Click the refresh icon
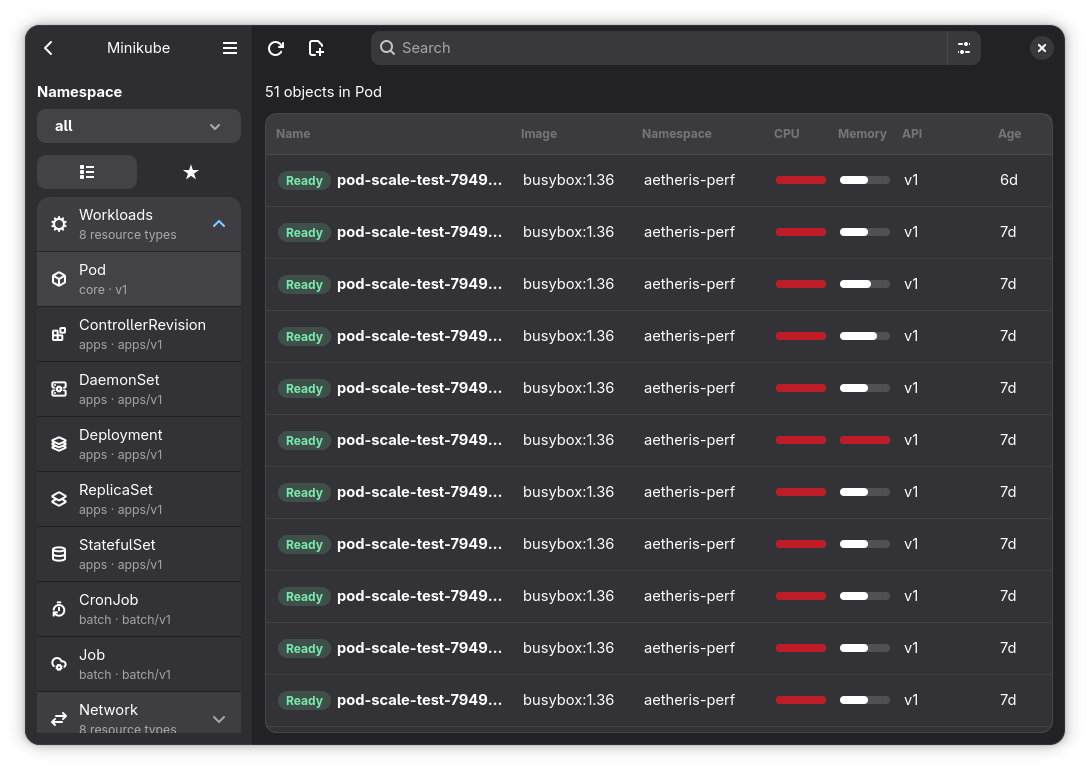The width and height of the screenshot is (1090, 770). tap(276, 48)
